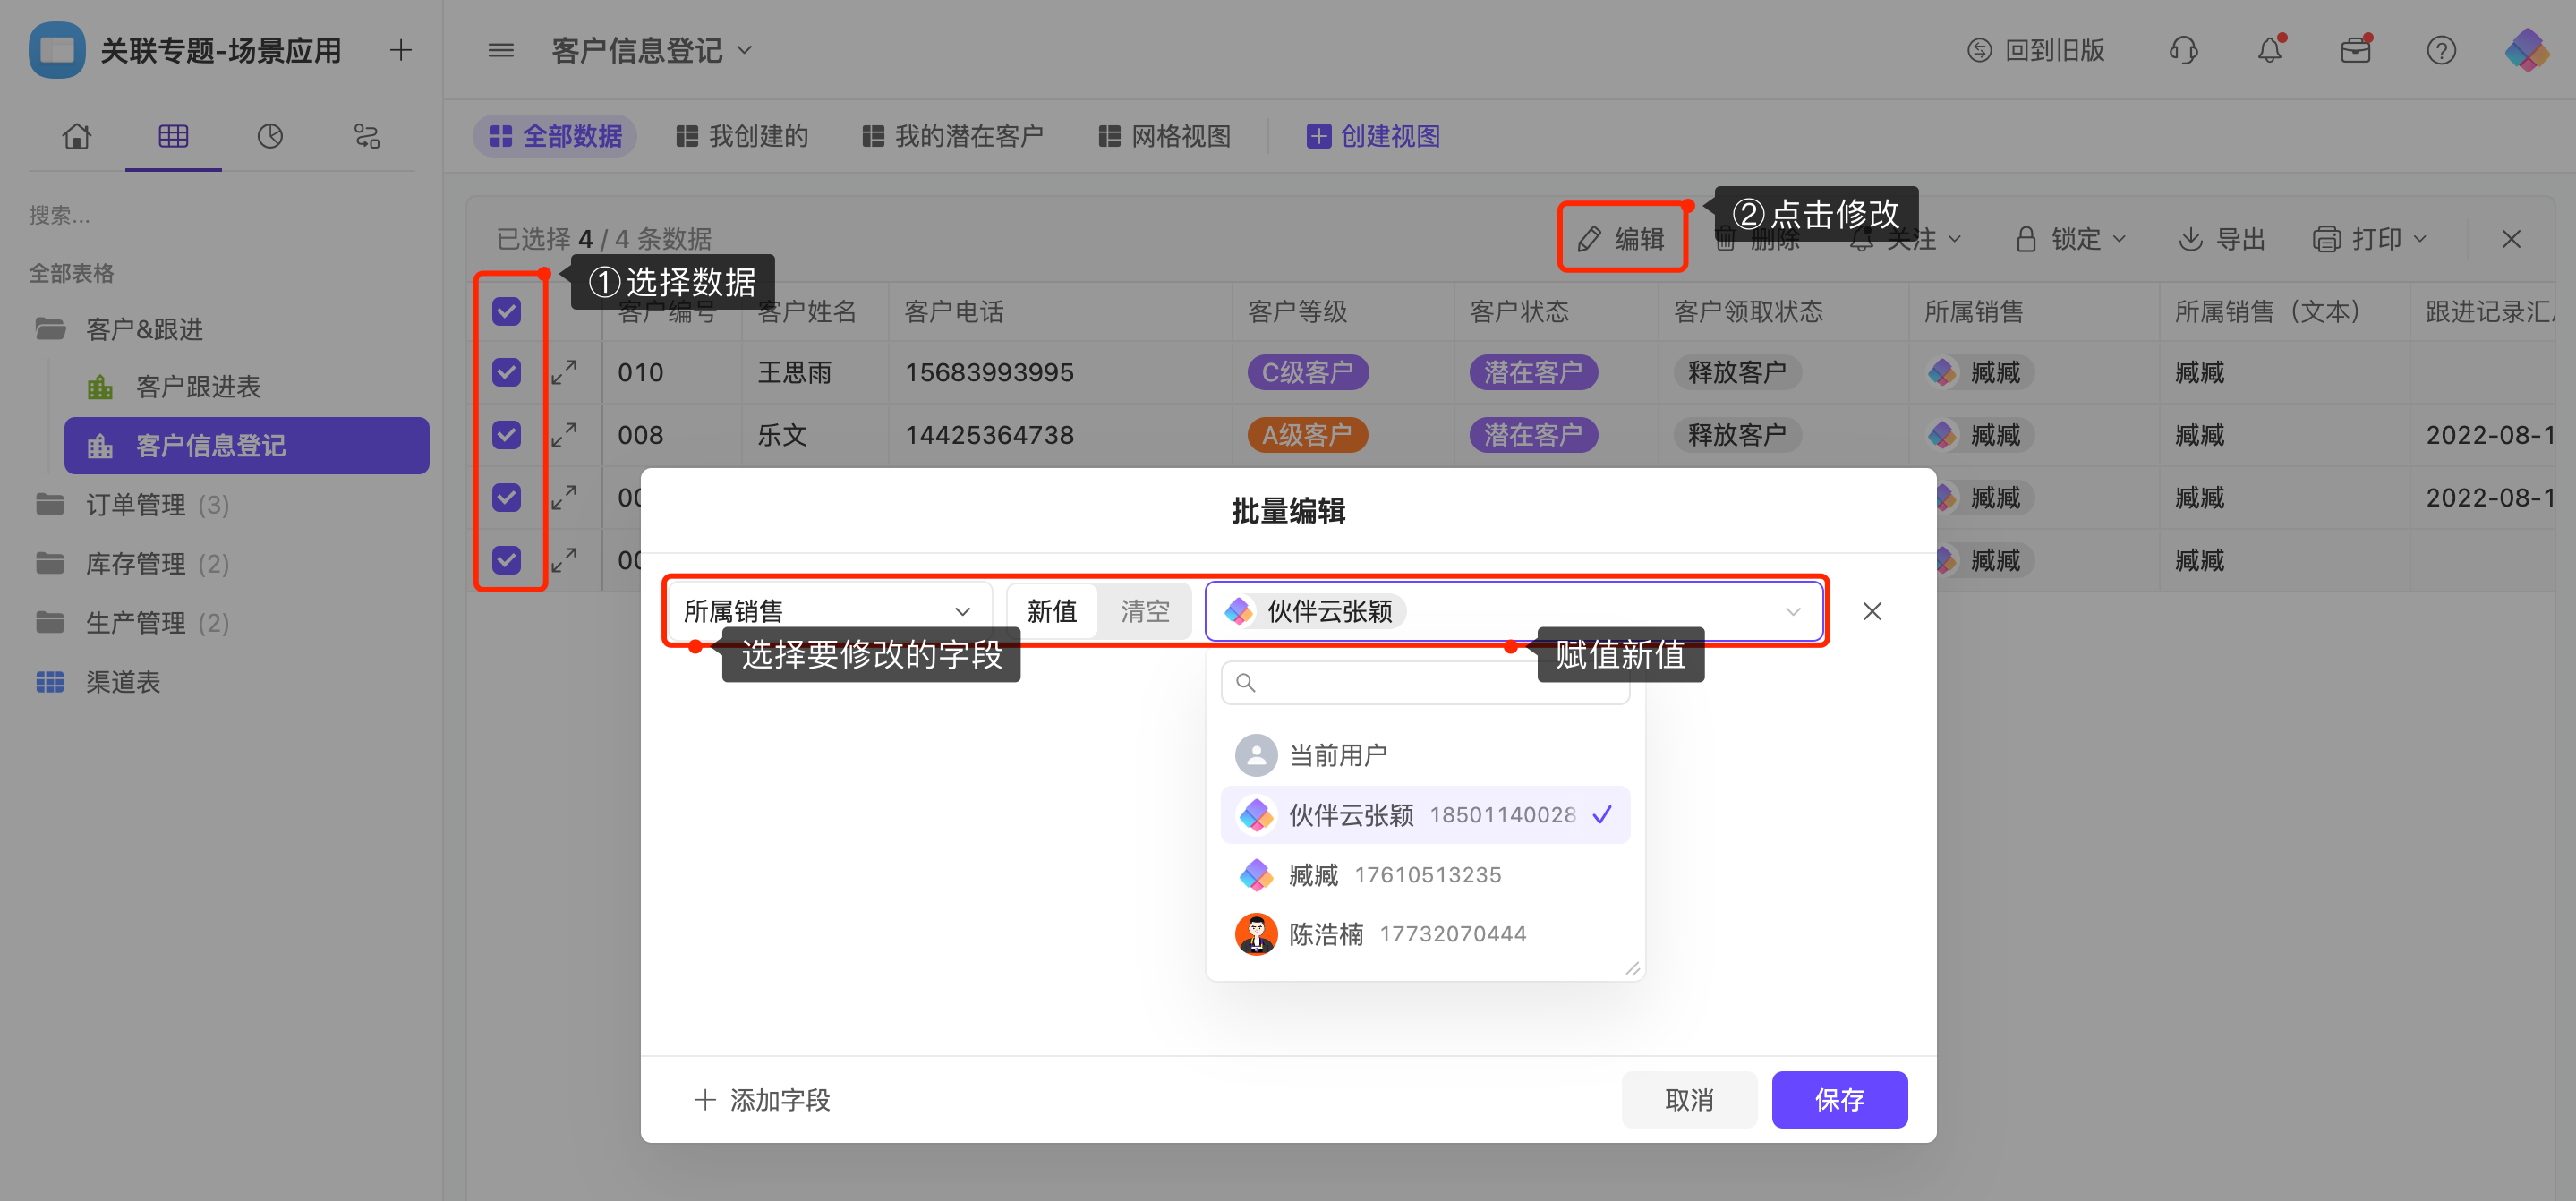Viewport: 2576px width, 1201px height.
Task: Uncheck the checkbox for row 010
Action: coord(507,372)
